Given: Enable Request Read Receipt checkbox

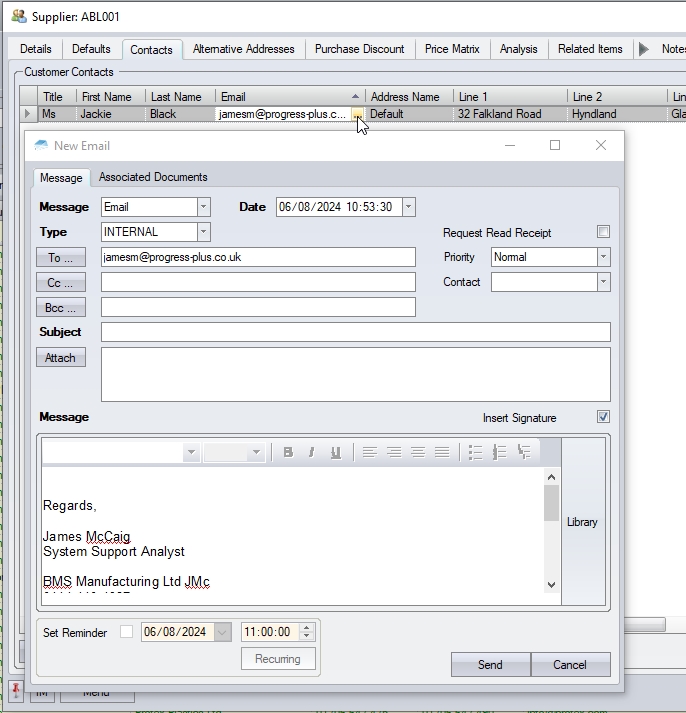Looking at the screenshot, I should pyautogui.click(x=603, y=232).
